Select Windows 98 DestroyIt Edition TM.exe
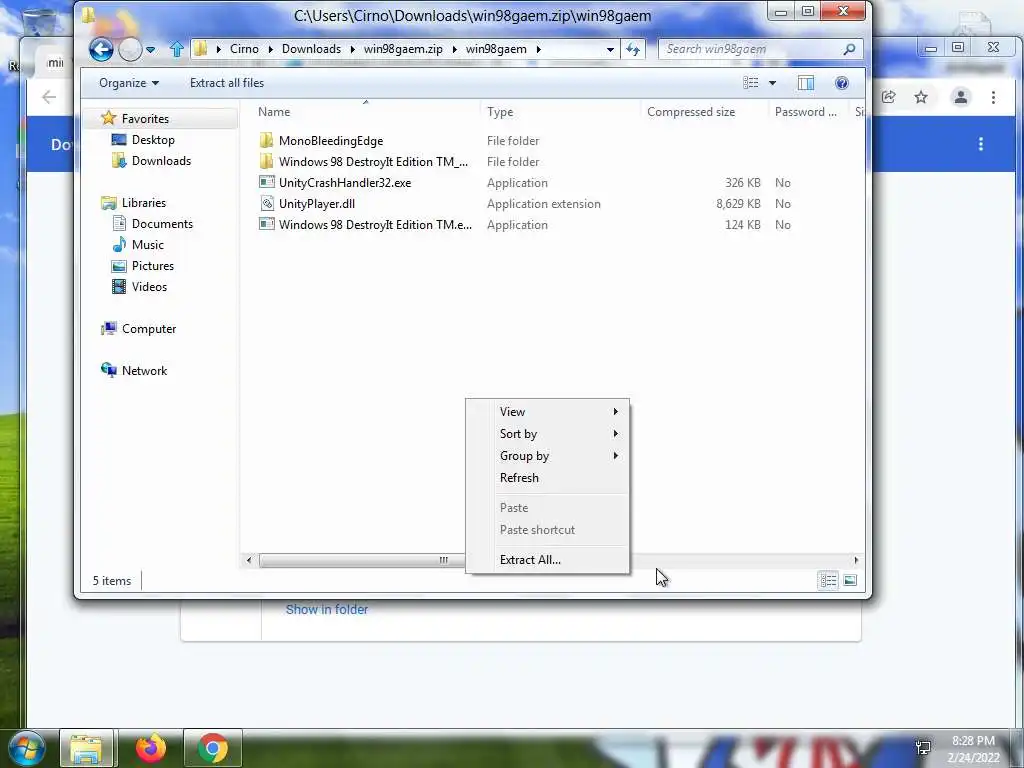The width and height of the screenshot is (1024, 768). [375, 225]
